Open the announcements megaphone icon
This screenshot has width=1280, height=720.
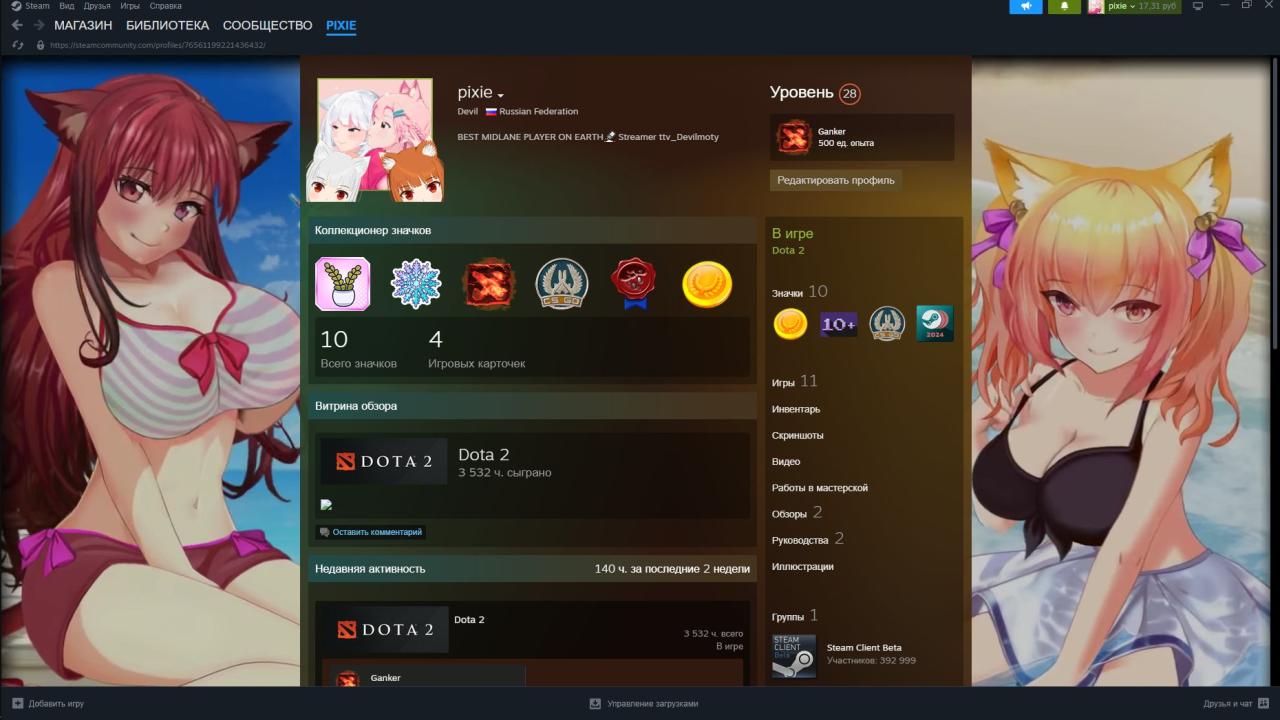coord(1026,6)
